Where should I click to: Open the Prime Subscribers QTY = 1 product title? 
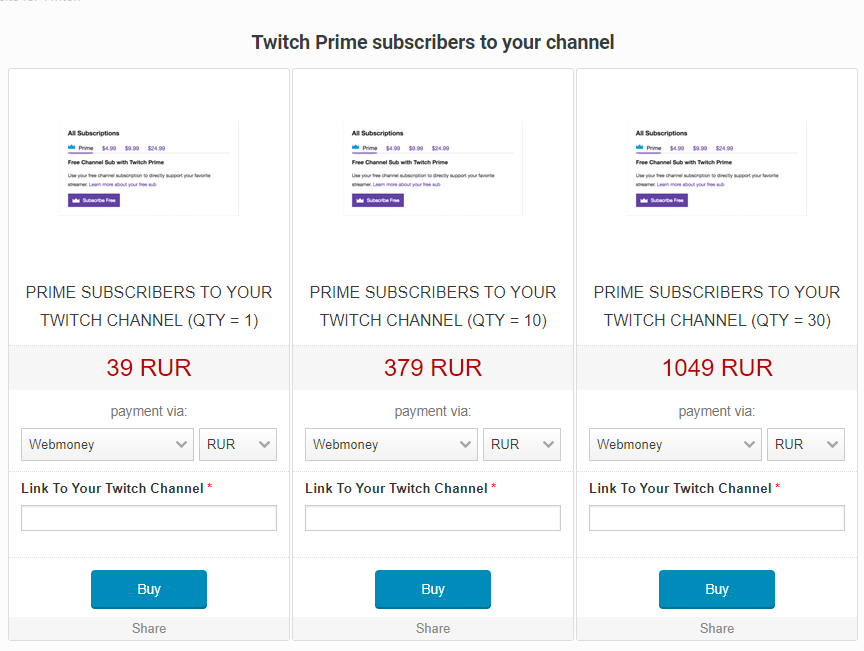149,306
